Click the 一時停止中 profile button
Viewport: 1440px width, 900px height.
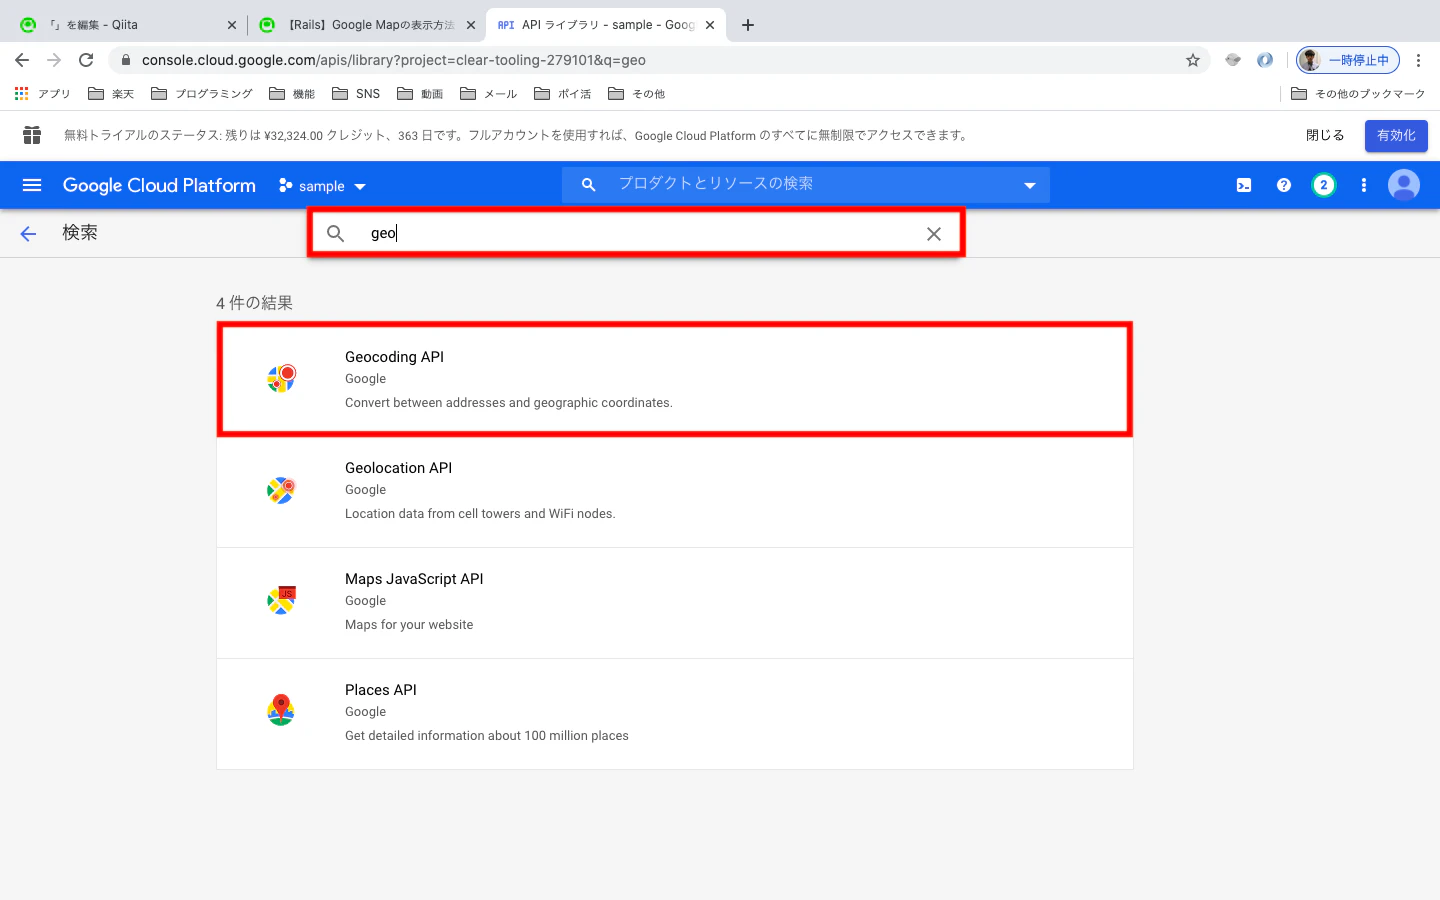point(1348,60)
